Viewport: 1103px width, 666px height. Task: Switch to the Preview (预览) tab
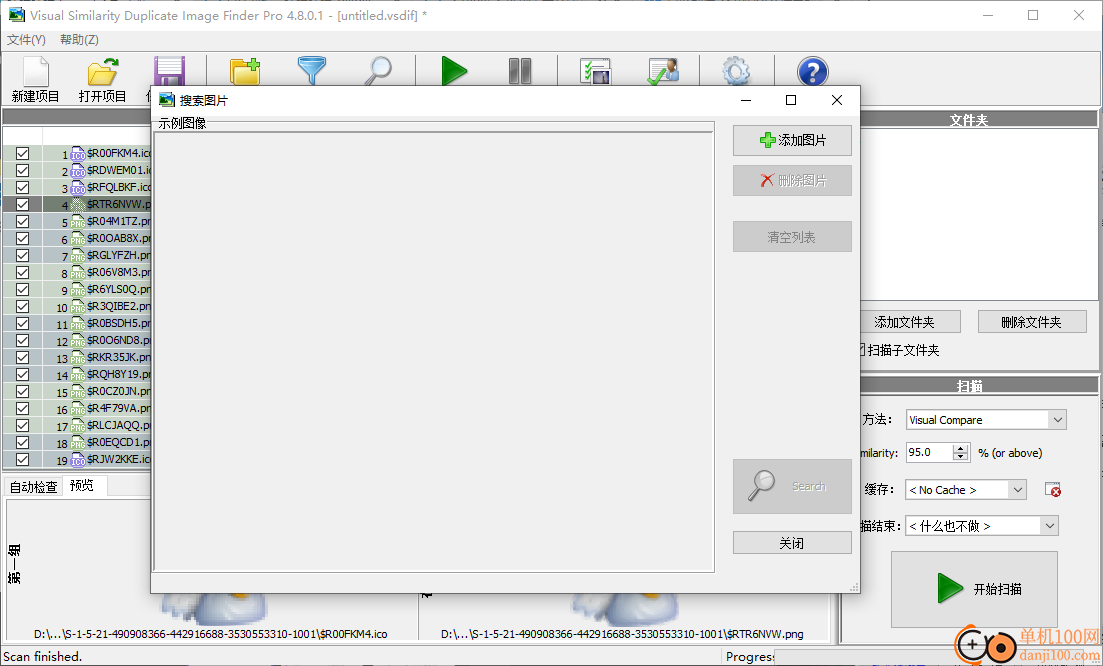coord(82,485)
